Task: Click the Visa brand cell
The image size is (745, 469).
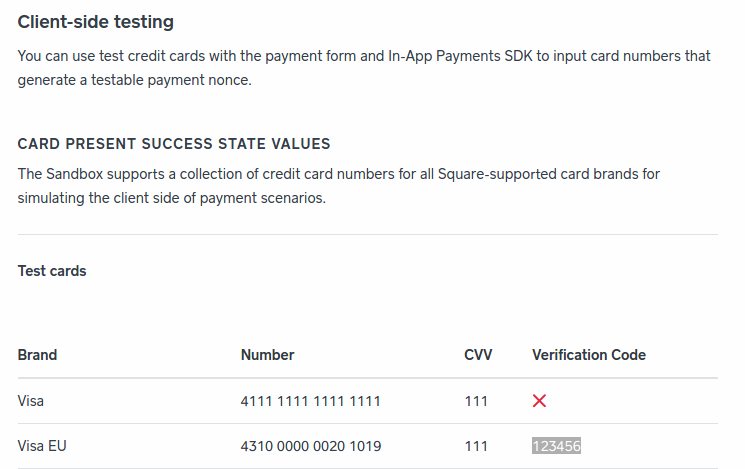Action: point(31,401)
